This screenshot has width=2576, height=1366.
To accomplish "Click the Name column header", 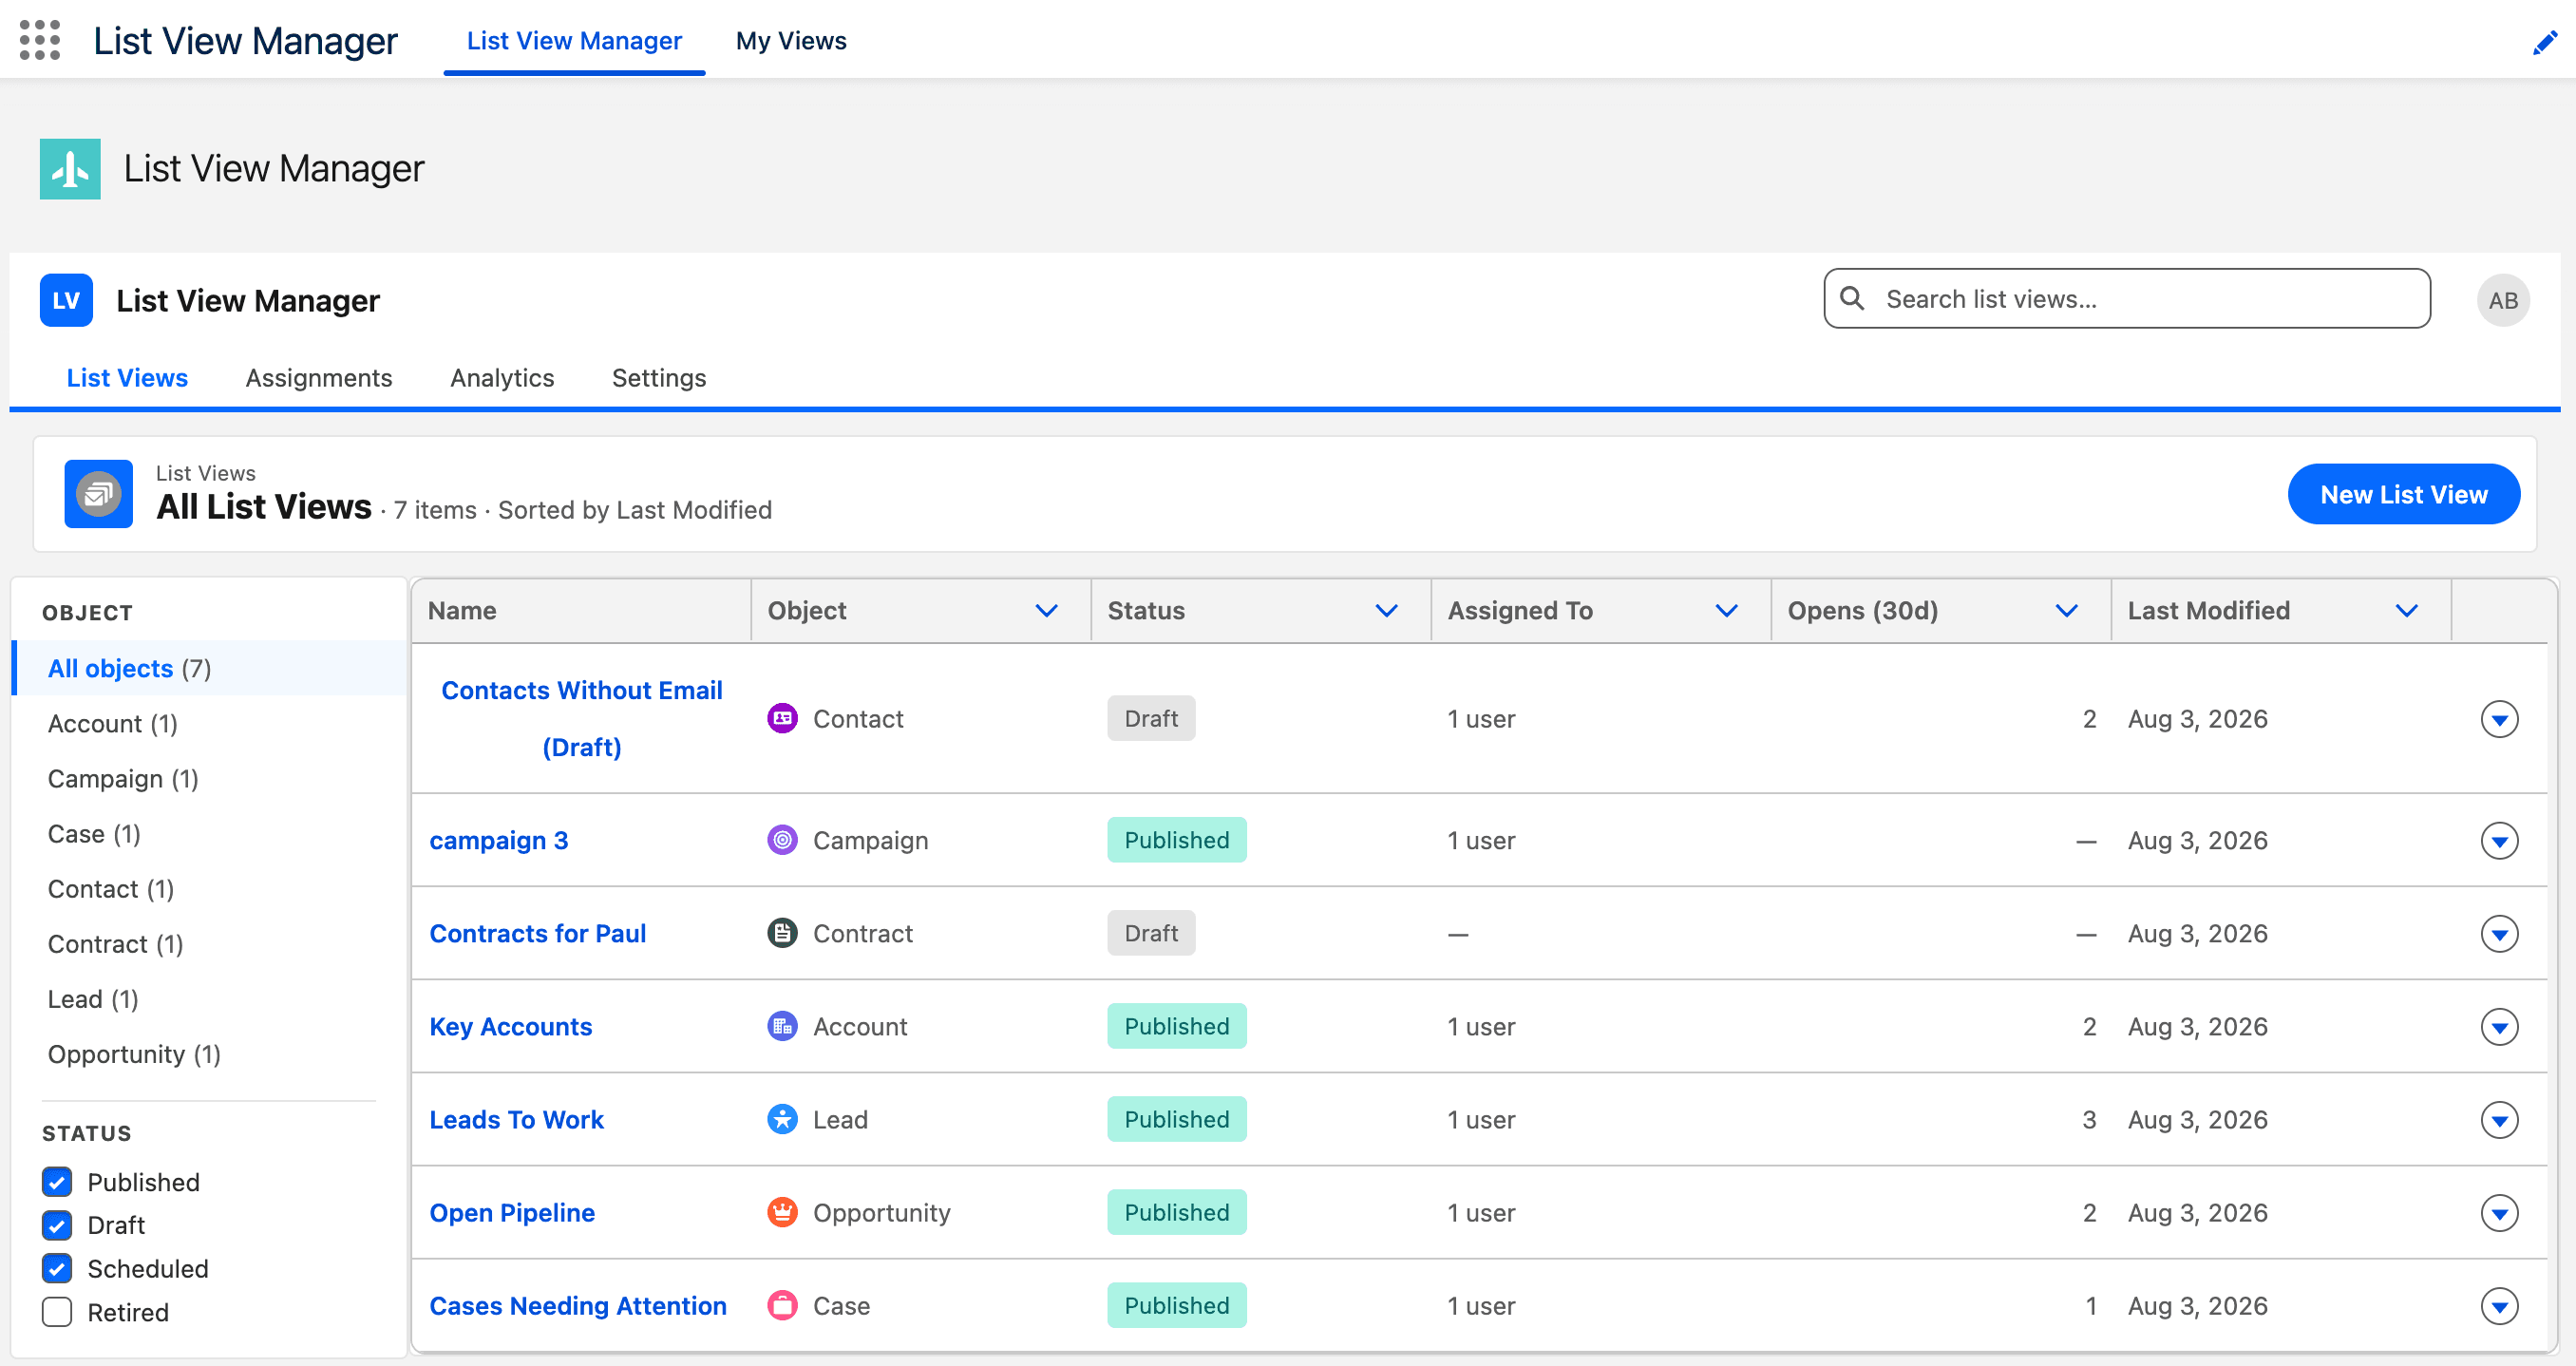I will pyautogui.click(x=581, y=611).
